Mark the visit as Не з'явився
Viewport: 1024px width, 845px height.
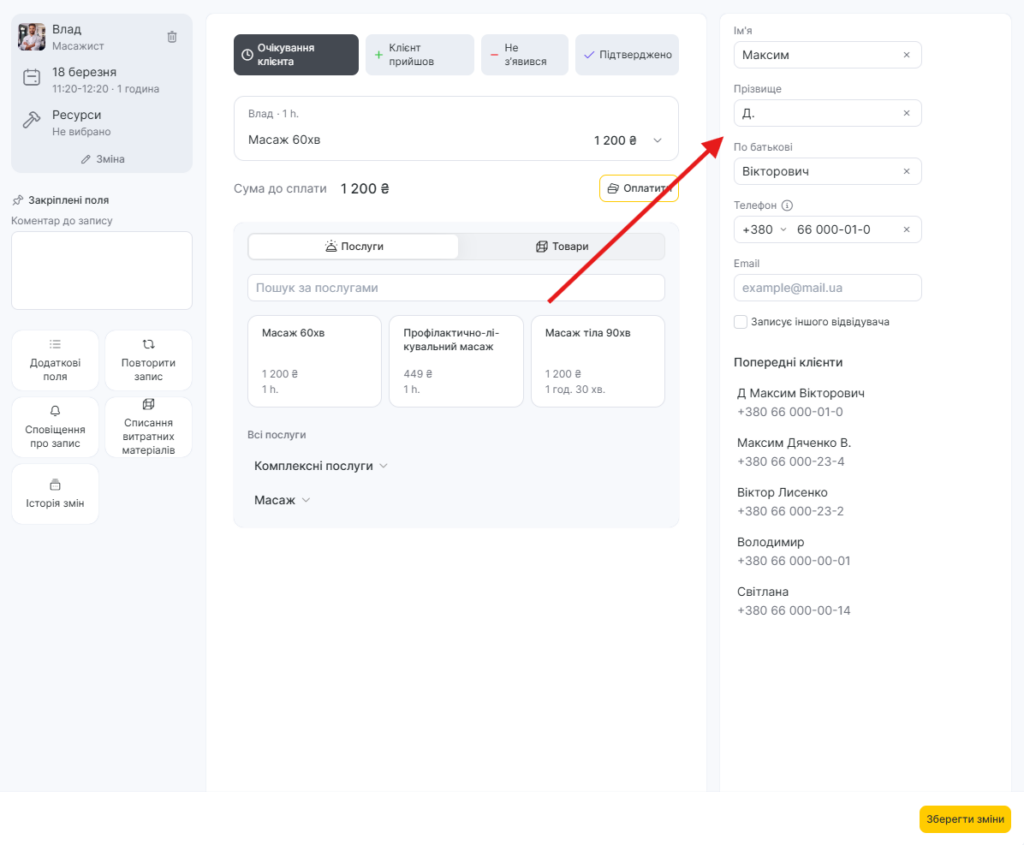[x=524, y=55]
